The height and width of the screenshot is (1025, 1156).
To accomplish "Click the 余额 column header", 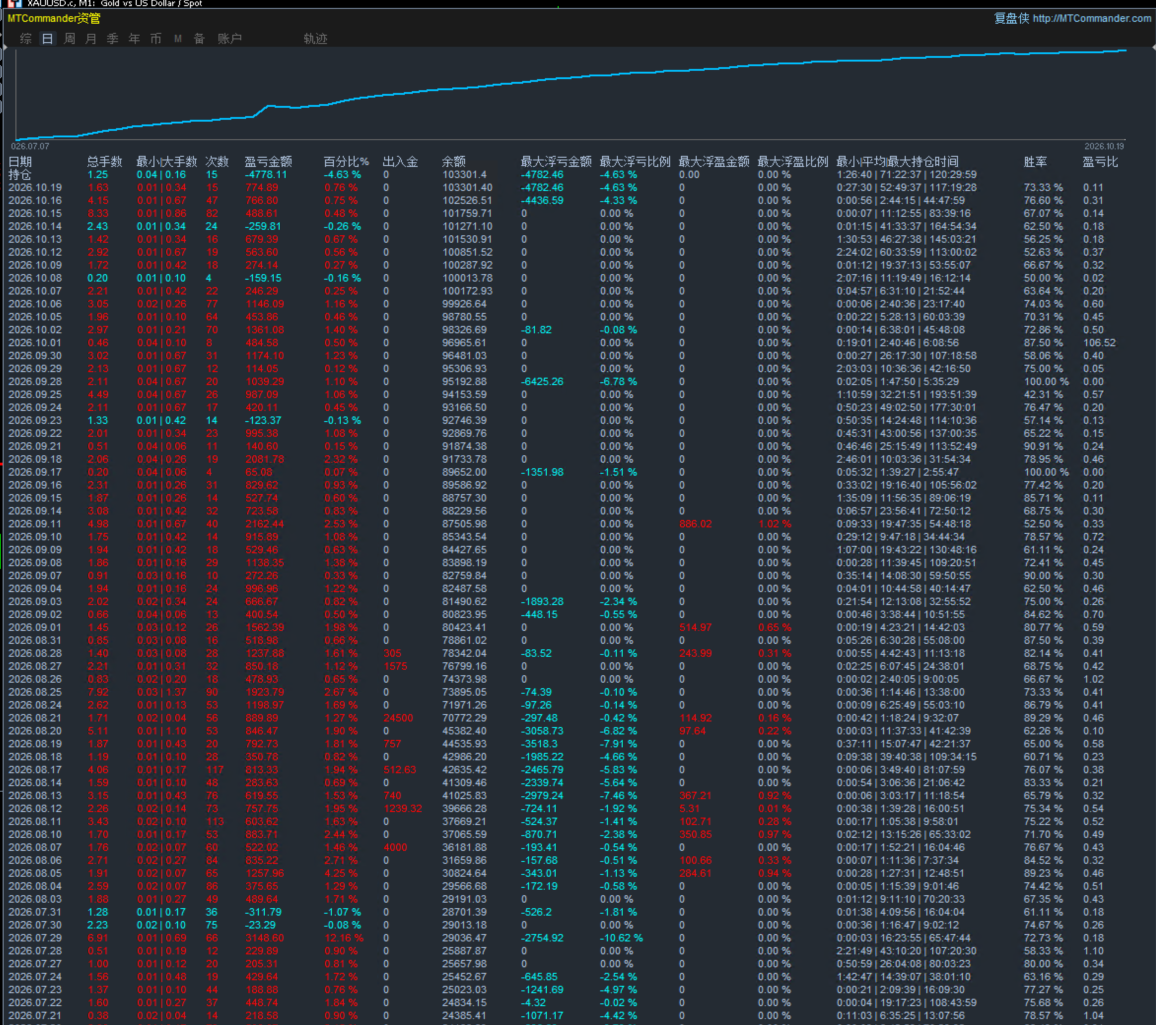I will (453, 161).
